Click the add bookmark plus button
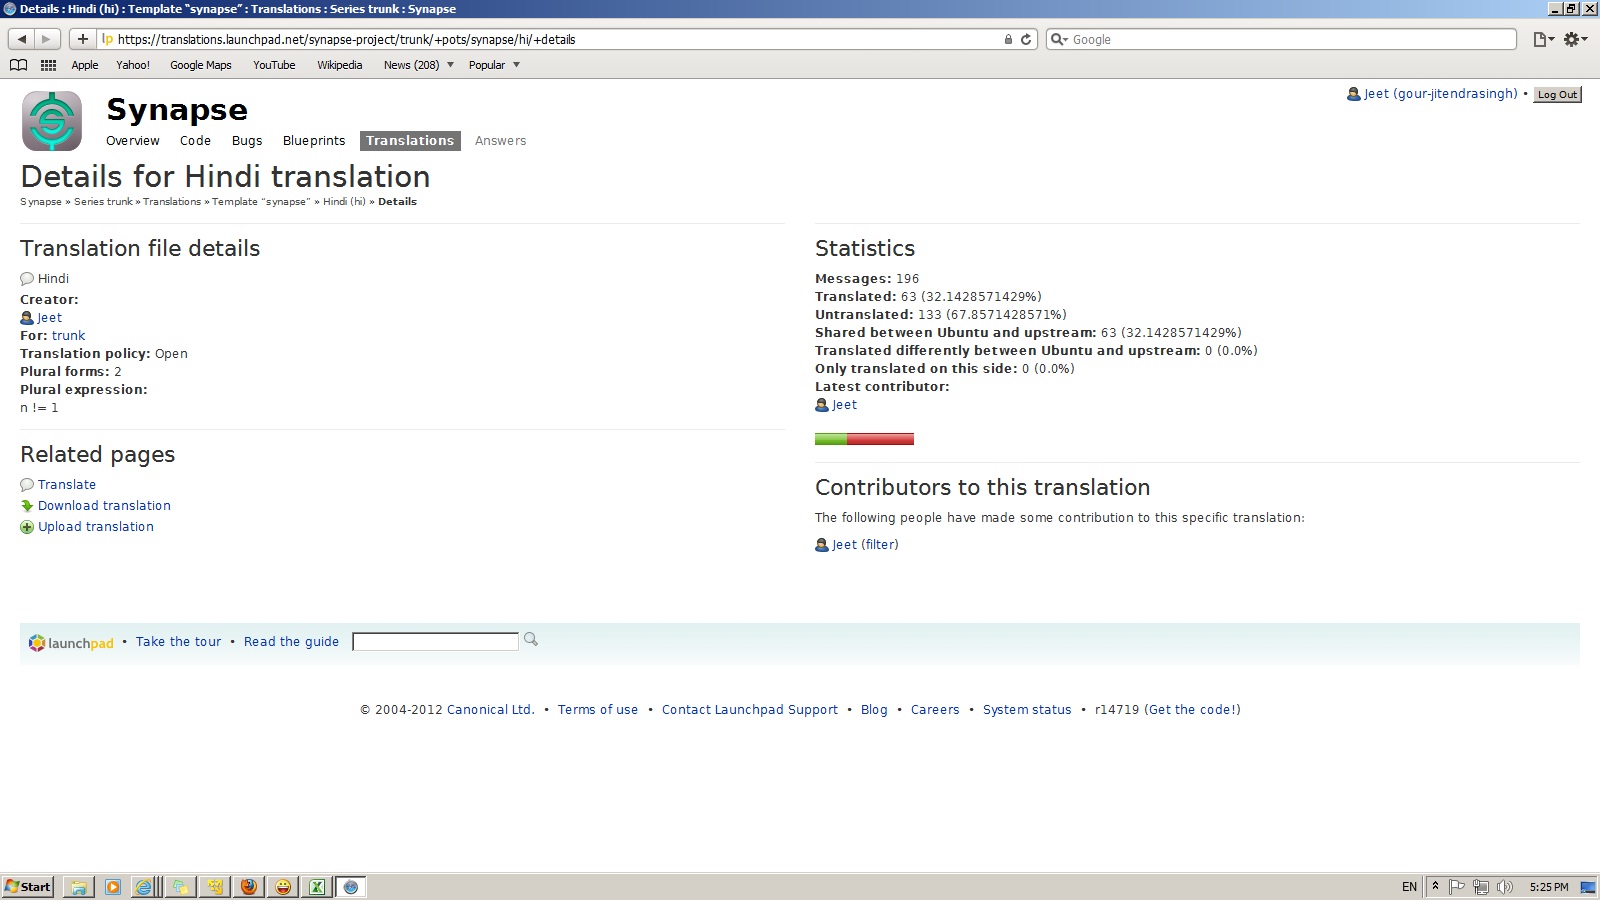The width and height of the screenshot is (1600, 900). tap(82, 39)
